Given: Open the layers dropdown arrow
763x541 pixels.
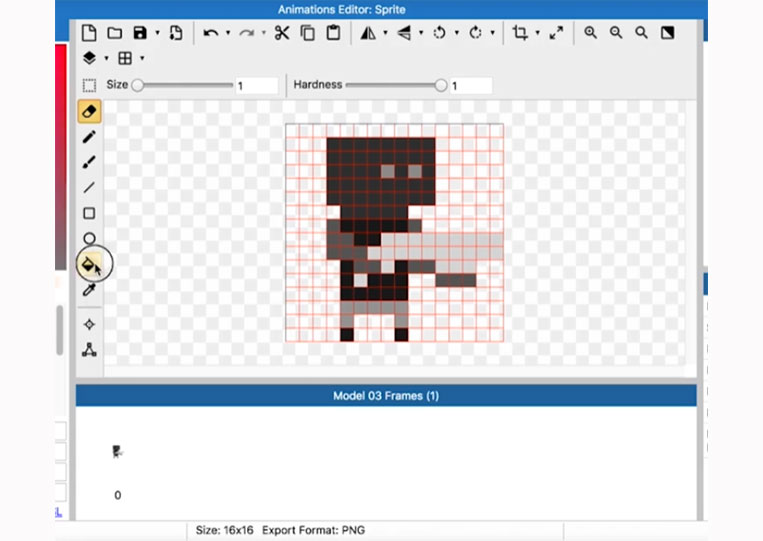Looking at the screenshot, I should (106, 58).
